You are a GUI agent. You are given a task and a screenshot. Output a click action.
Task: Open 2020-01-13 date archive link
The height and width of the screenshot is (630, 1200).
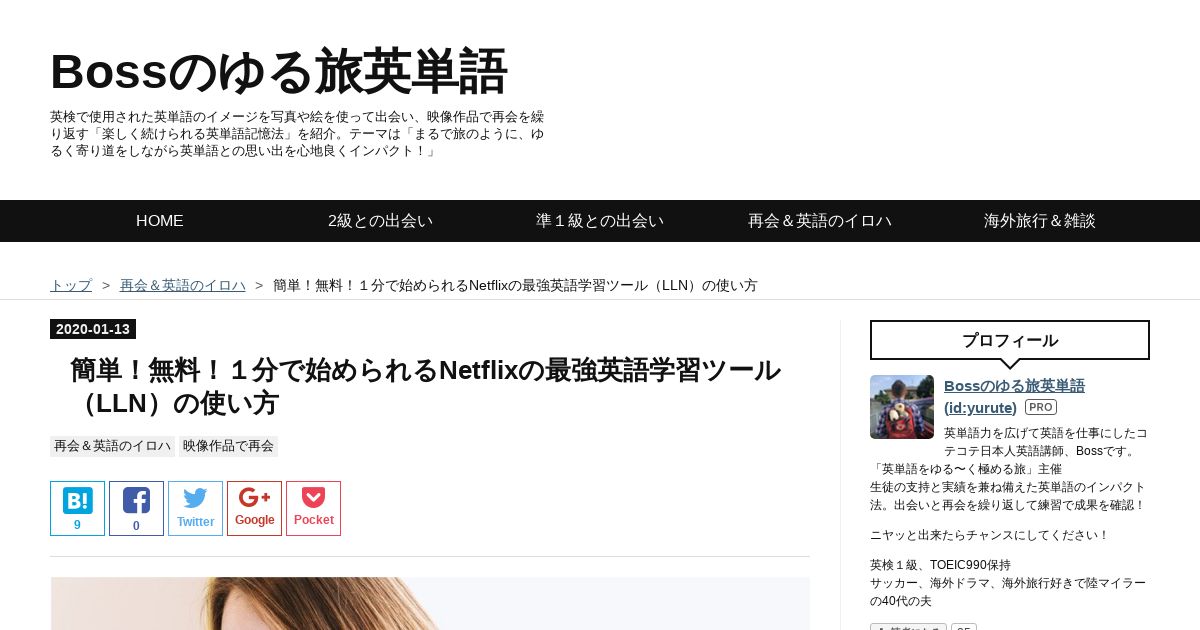(x=93, y=329)
